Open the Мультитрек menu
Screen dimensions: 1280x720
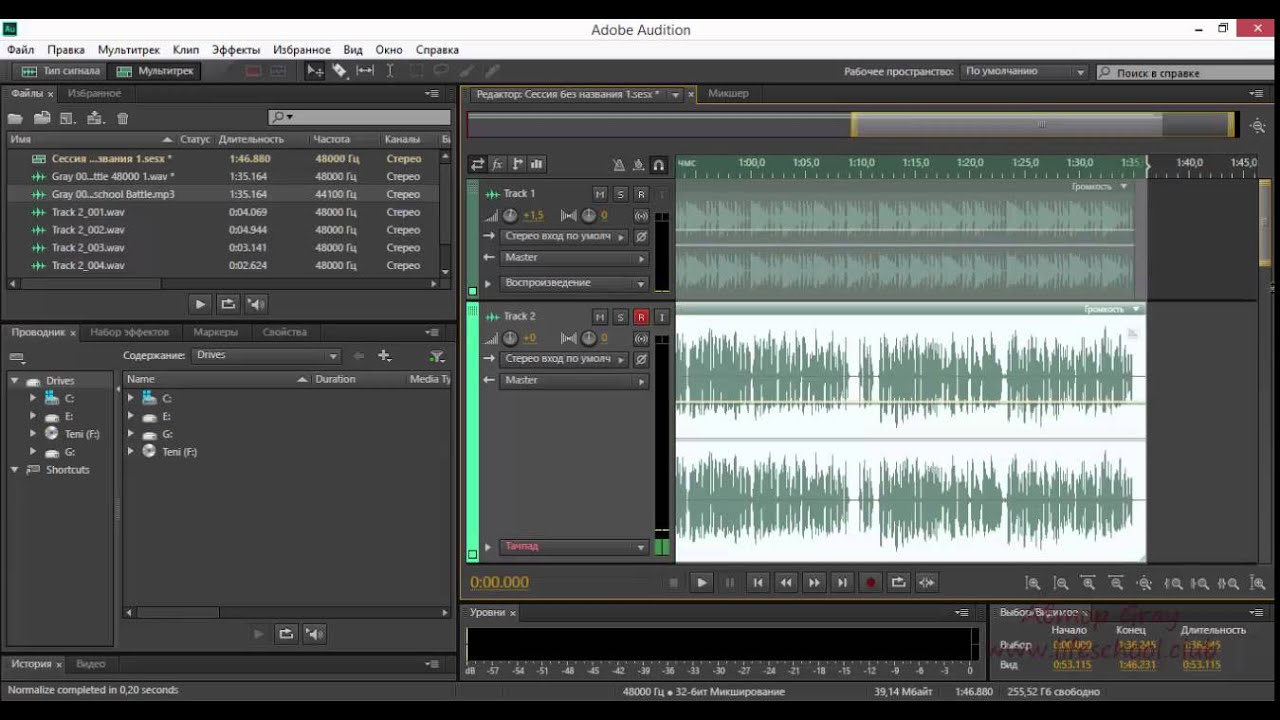click(128, 50)
